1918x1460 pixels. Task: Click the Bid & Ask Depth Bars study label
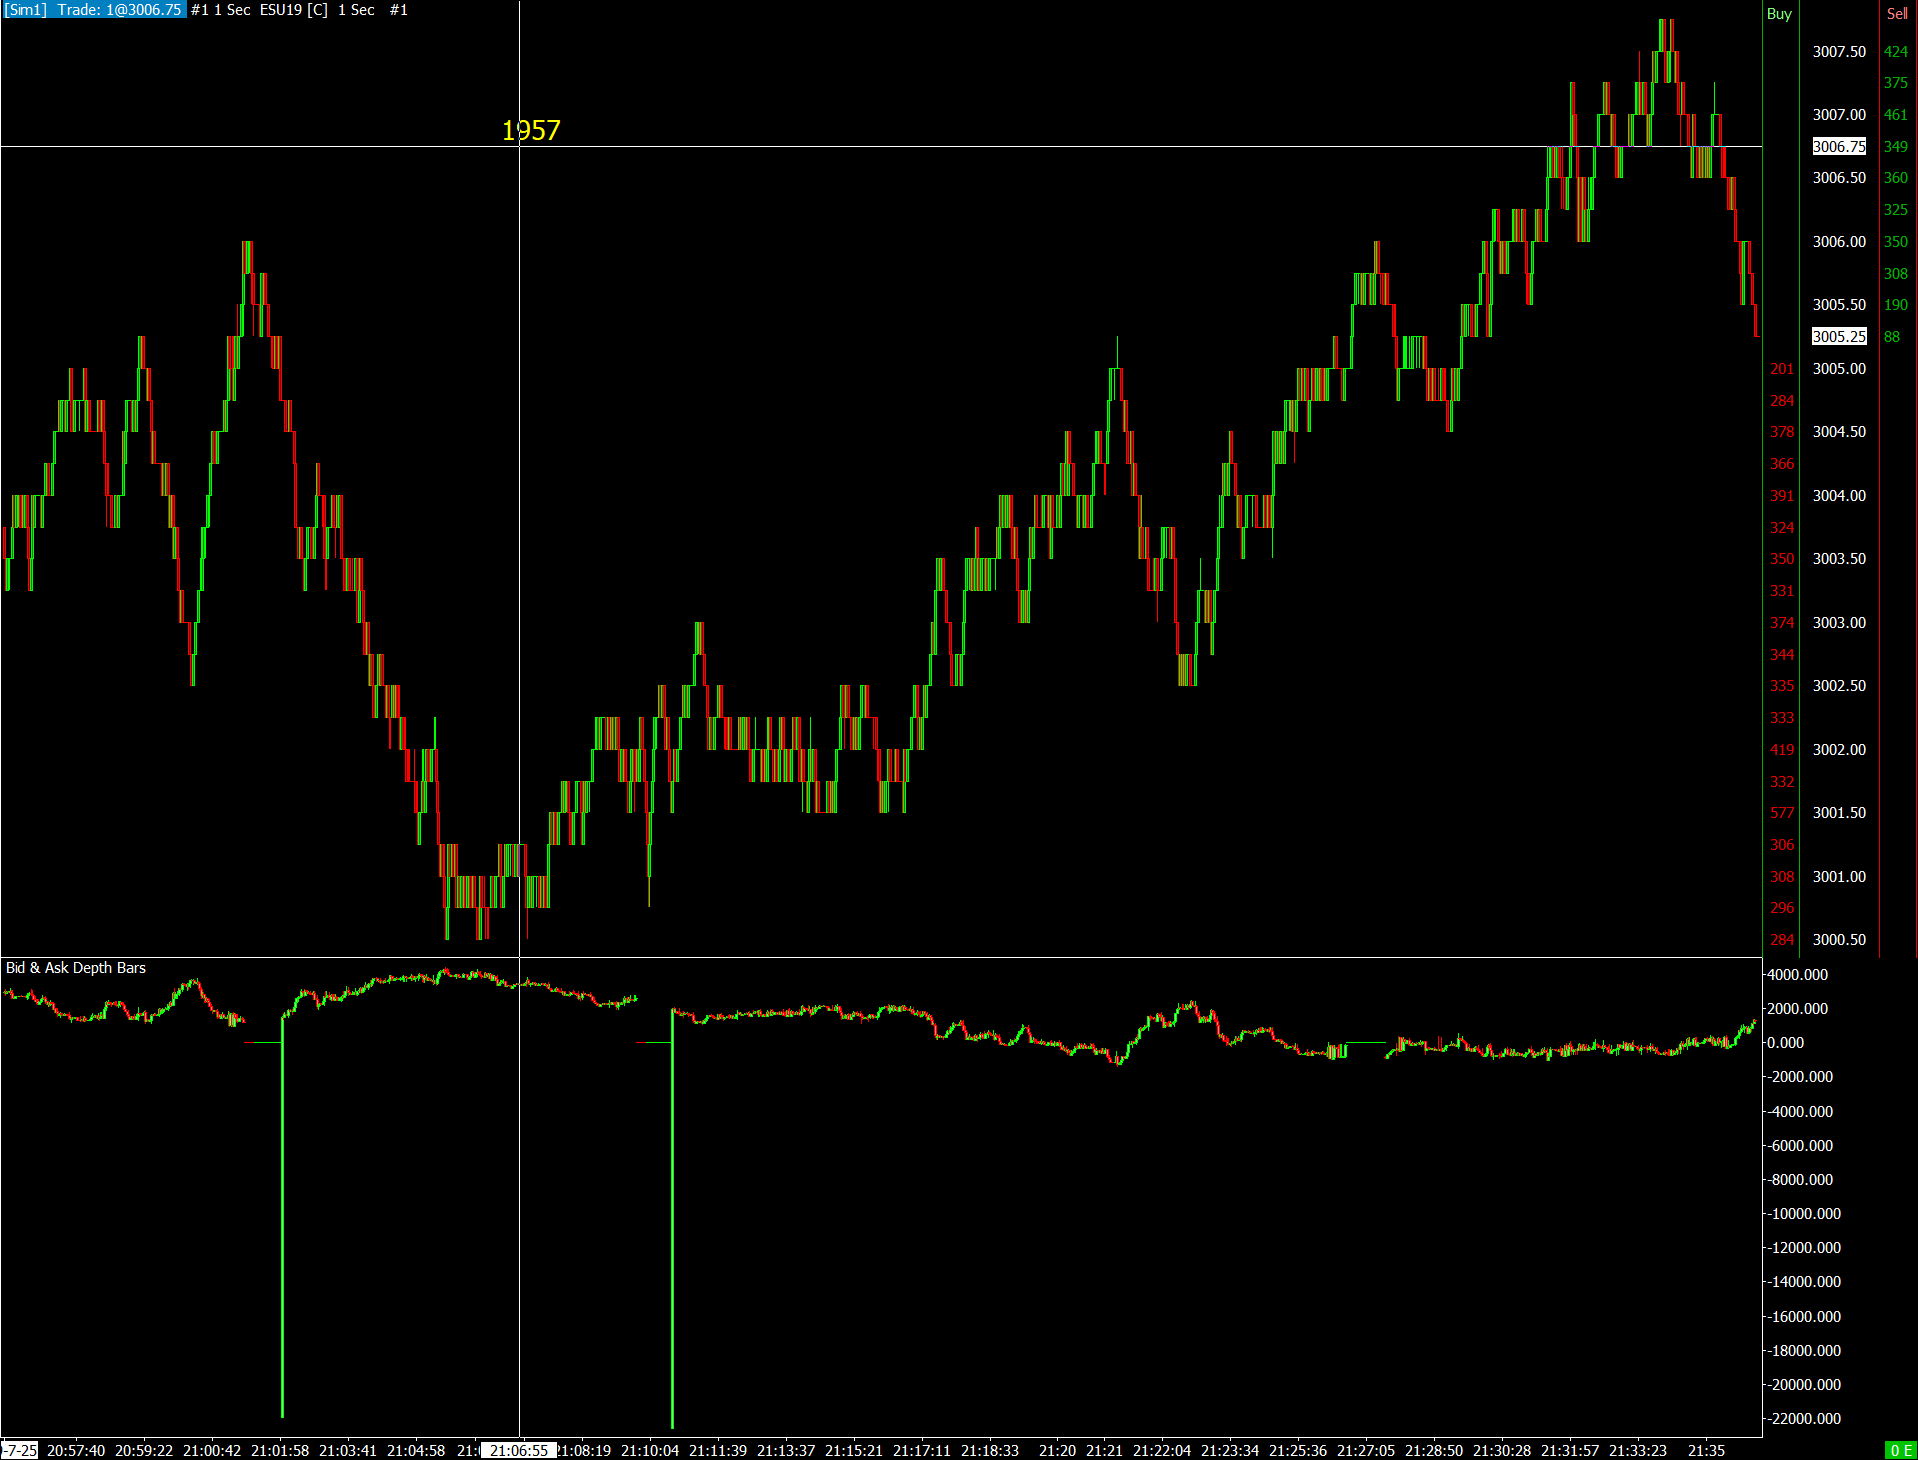76,968
